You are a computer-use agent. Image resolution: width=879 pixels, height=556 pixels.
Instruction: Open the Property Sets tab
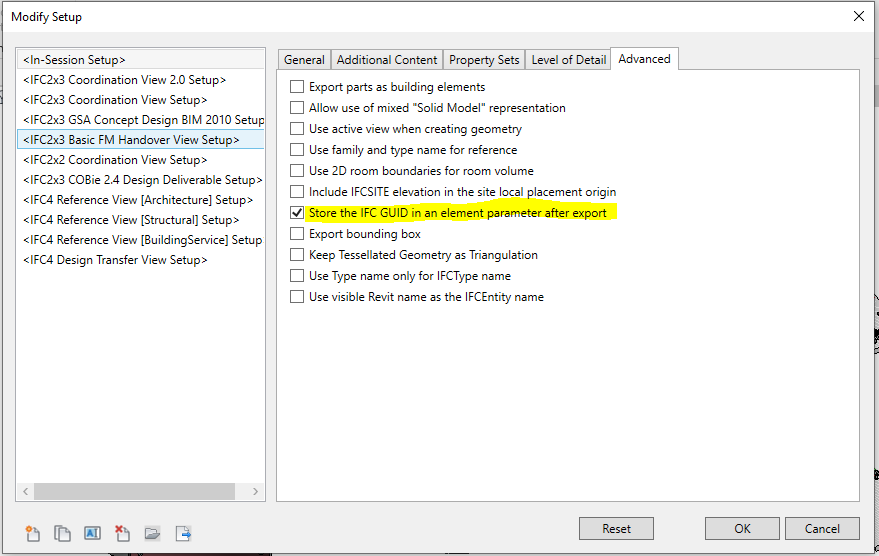pos(484,60)
